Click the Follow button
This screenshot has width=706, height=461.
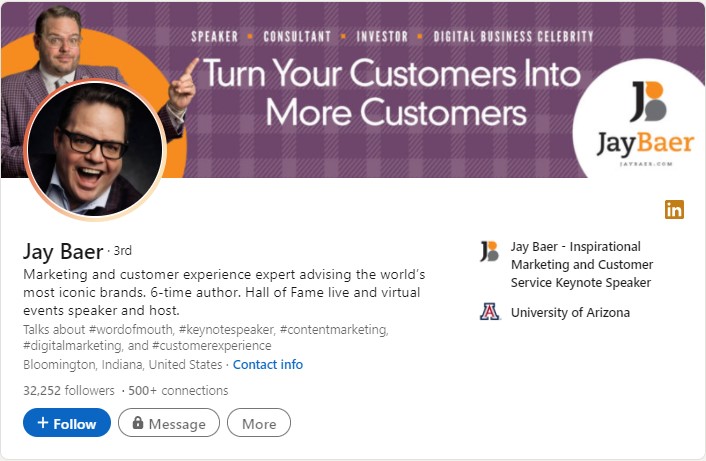pyautogui.click(x=67, y=423)
